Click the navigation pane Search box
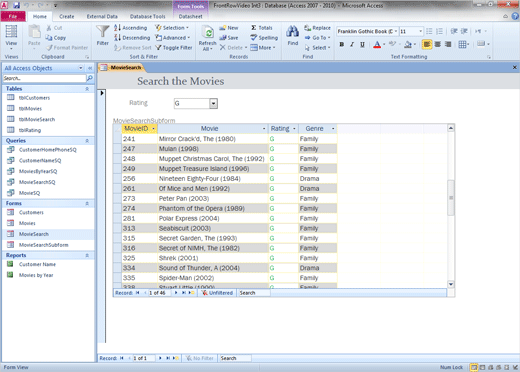 pyautogui.click(x=44, y=78)
